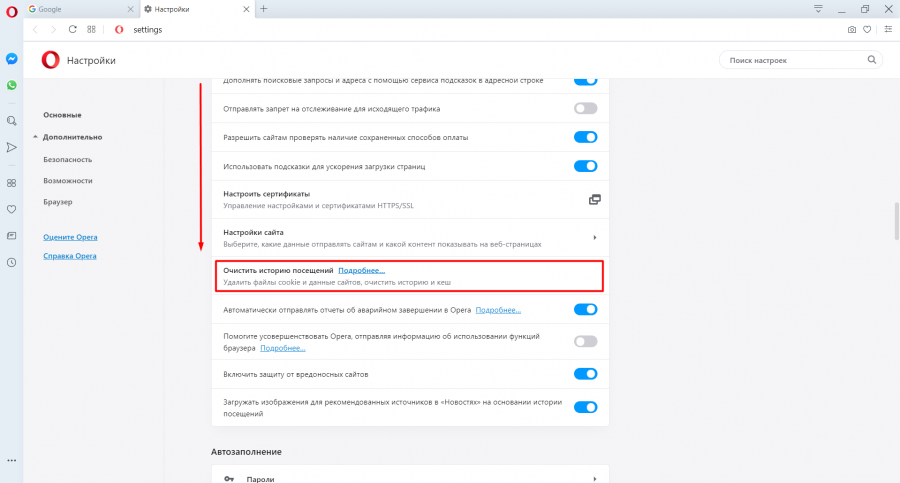Expand the Настройки сайта section arrow
This screenshot has height=483, width=900.
coord(595,237)
